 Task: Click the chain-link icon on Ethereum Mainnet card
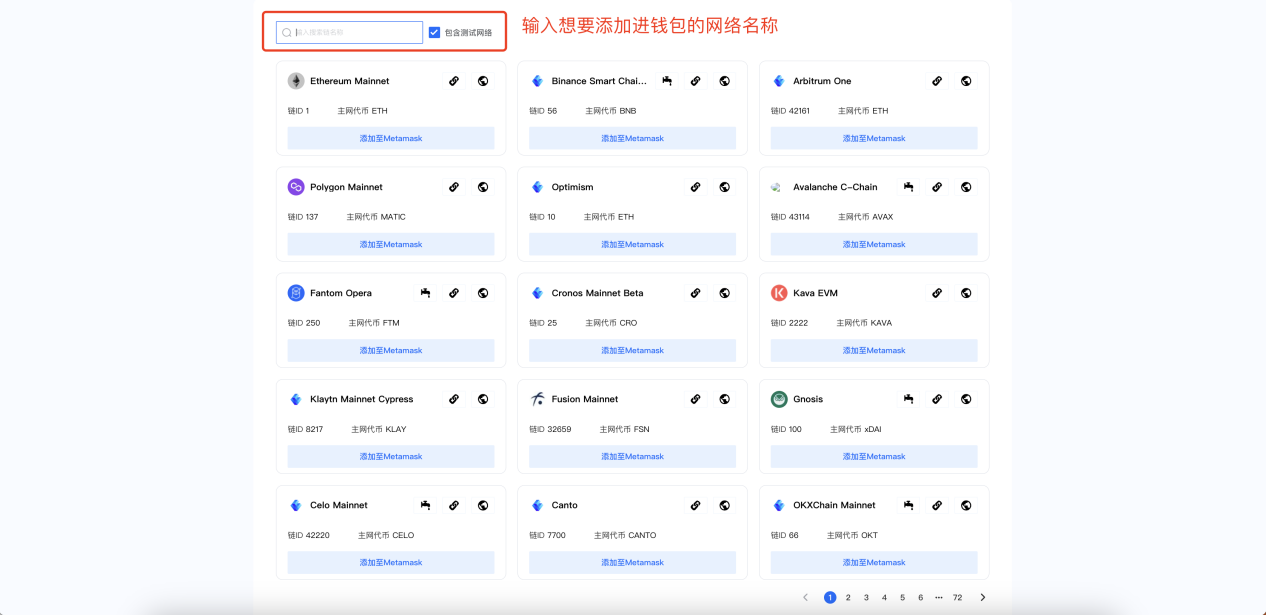coord(454,81)
